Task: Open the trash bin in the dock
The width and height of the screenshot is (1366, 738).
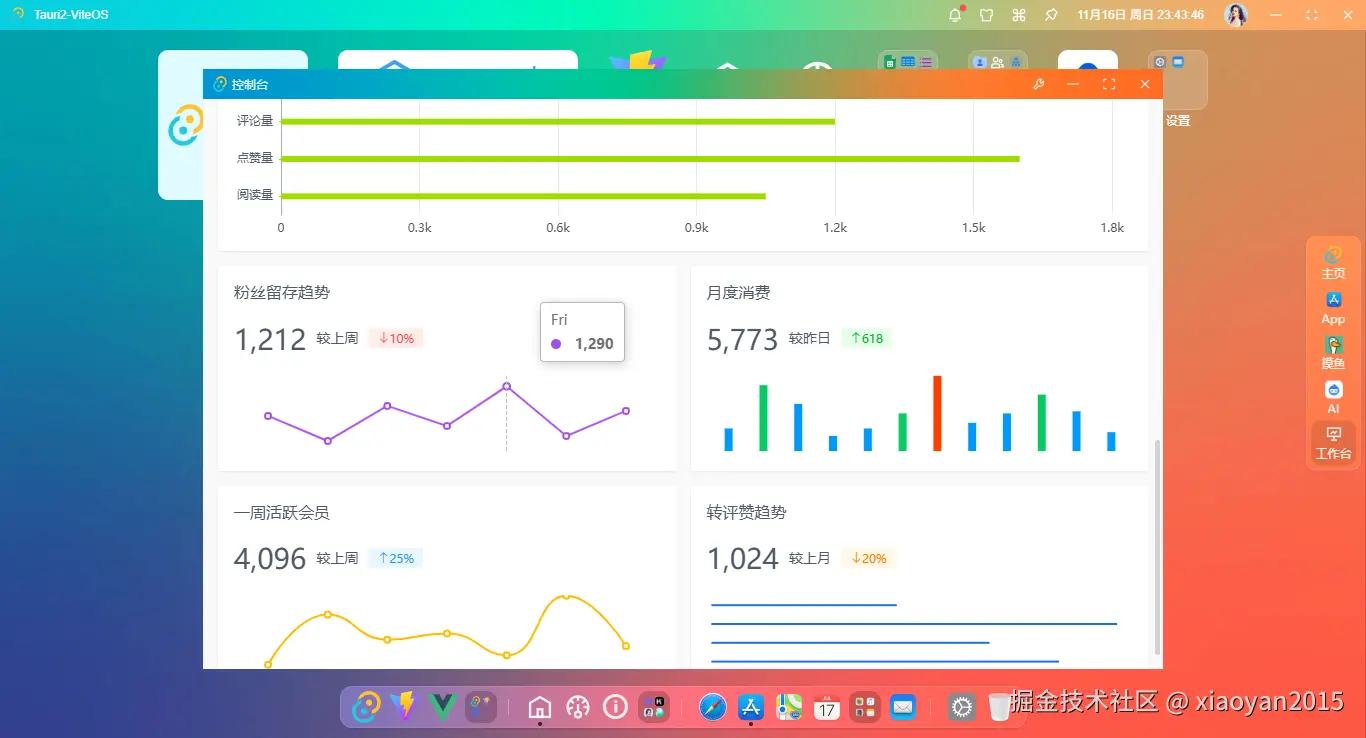Action: (999, 708)
